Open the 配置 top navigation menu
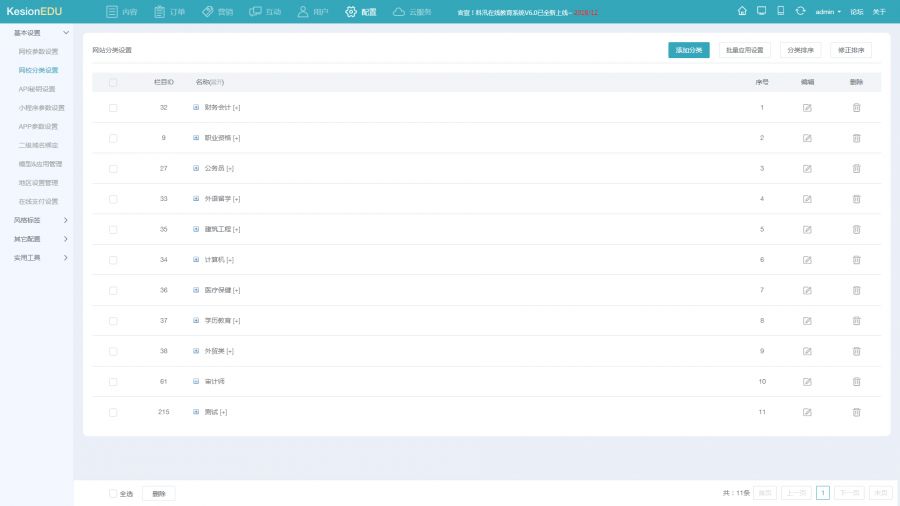 click(361, 11)
